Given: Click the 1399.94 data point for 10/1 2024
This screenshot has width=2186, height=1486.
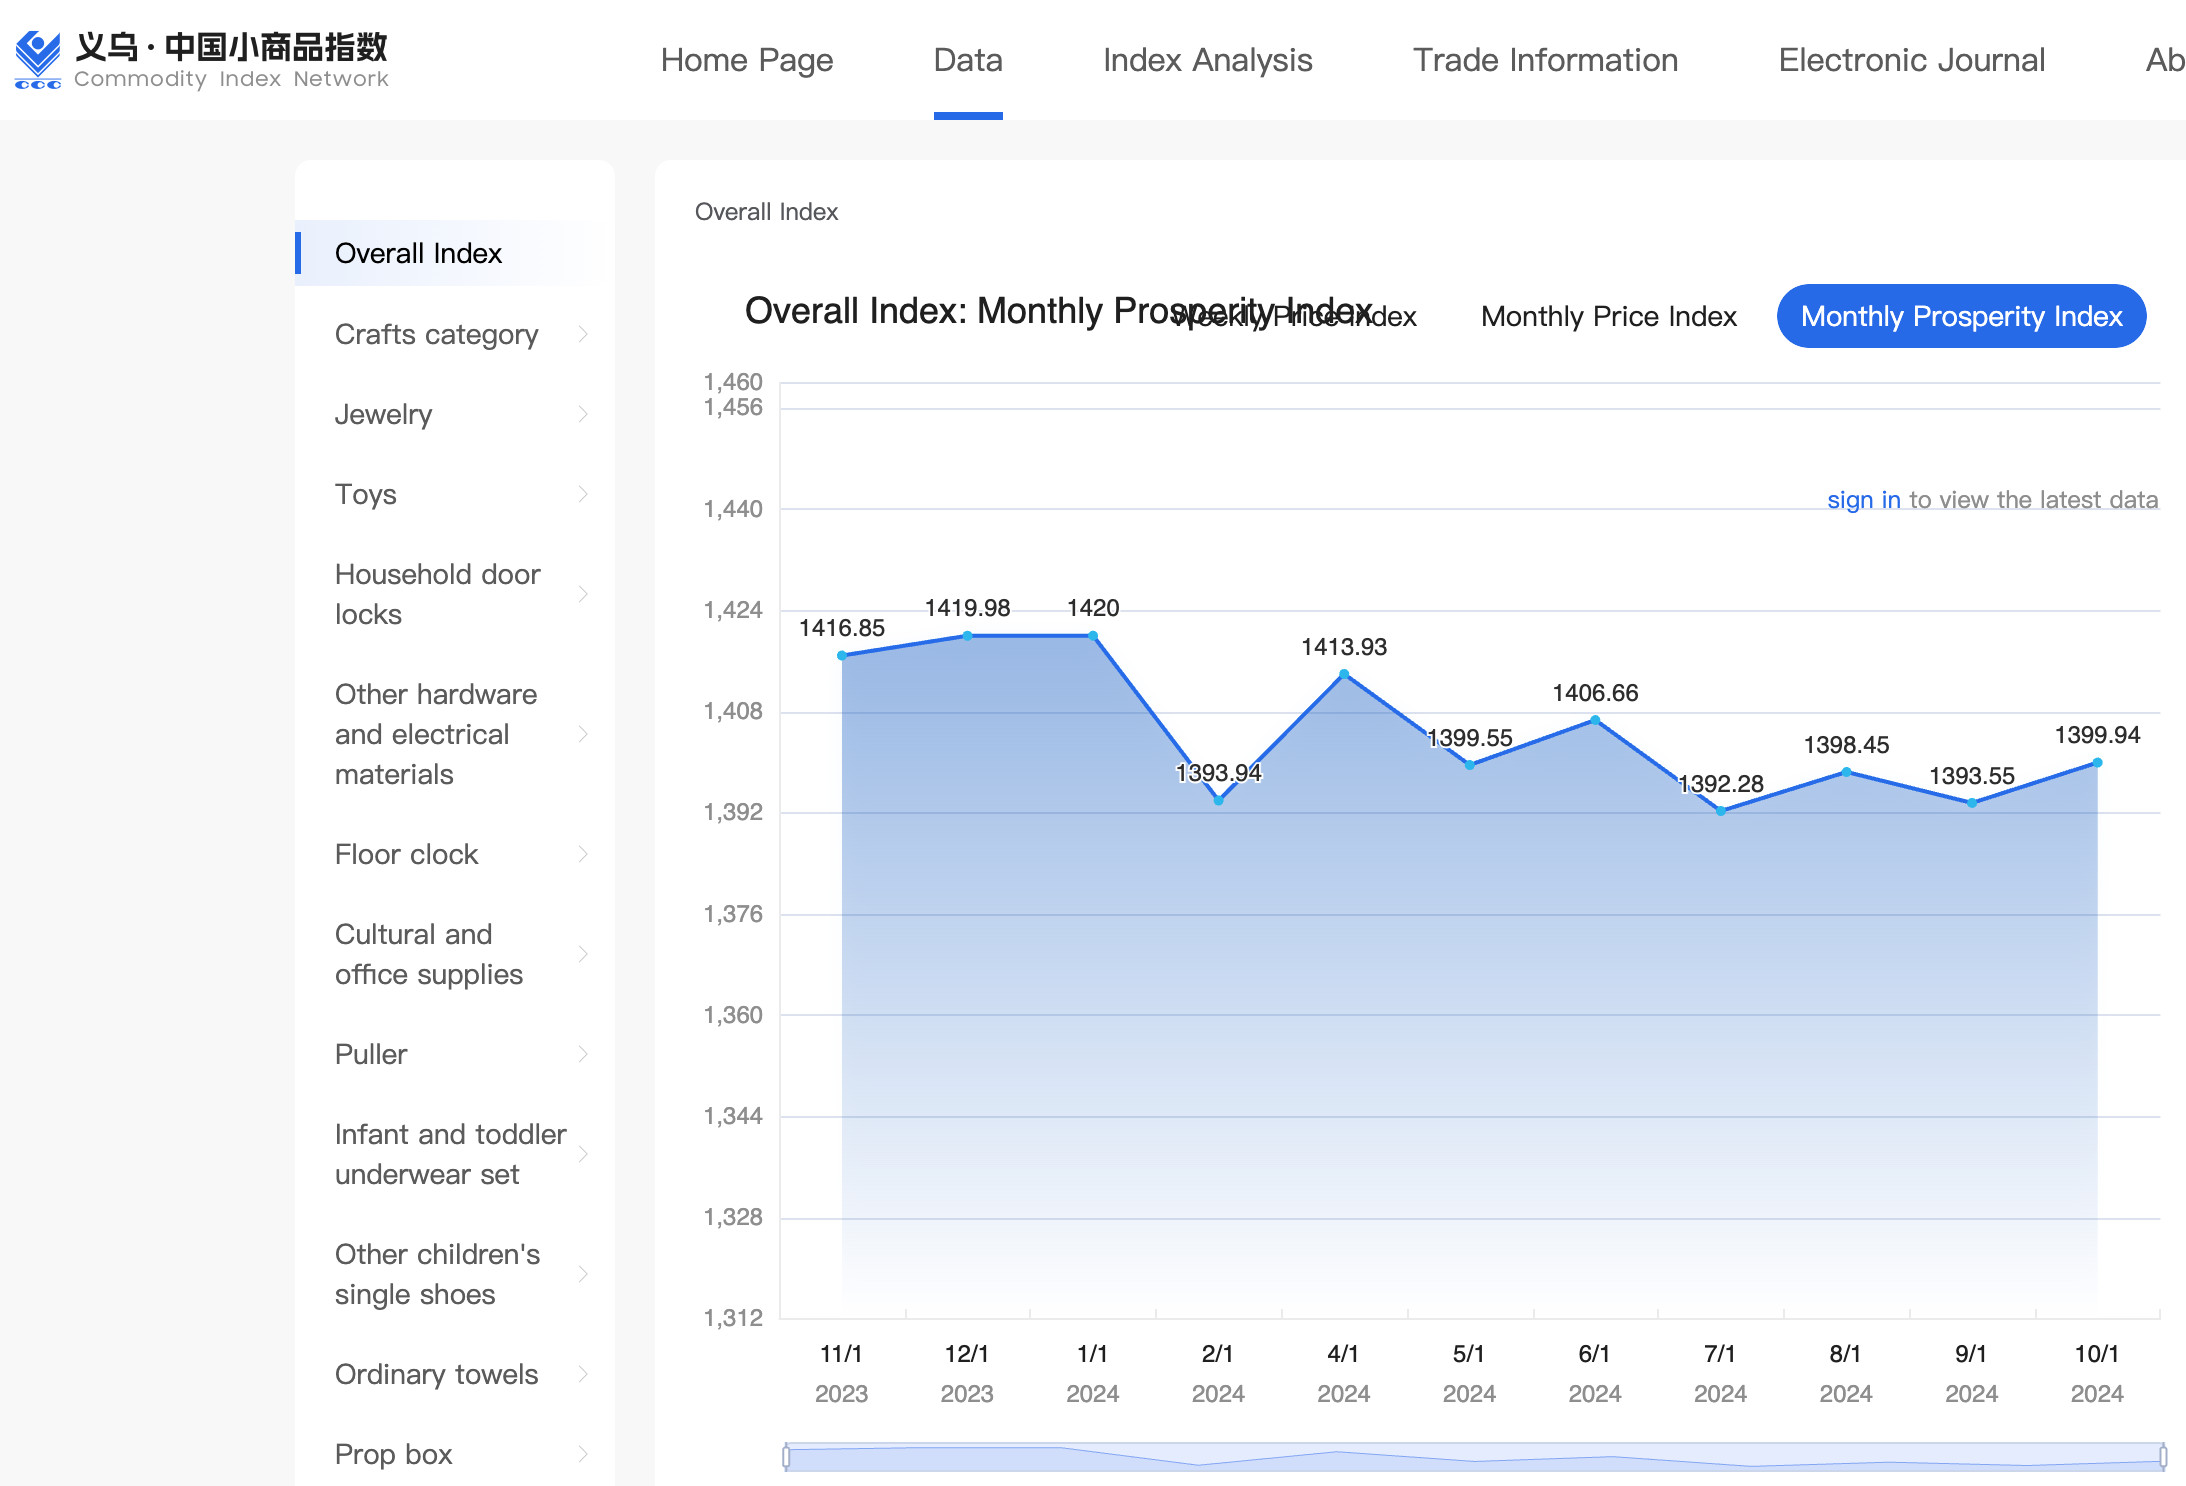Looking at the screenshot, I should tap(2097, 763).
